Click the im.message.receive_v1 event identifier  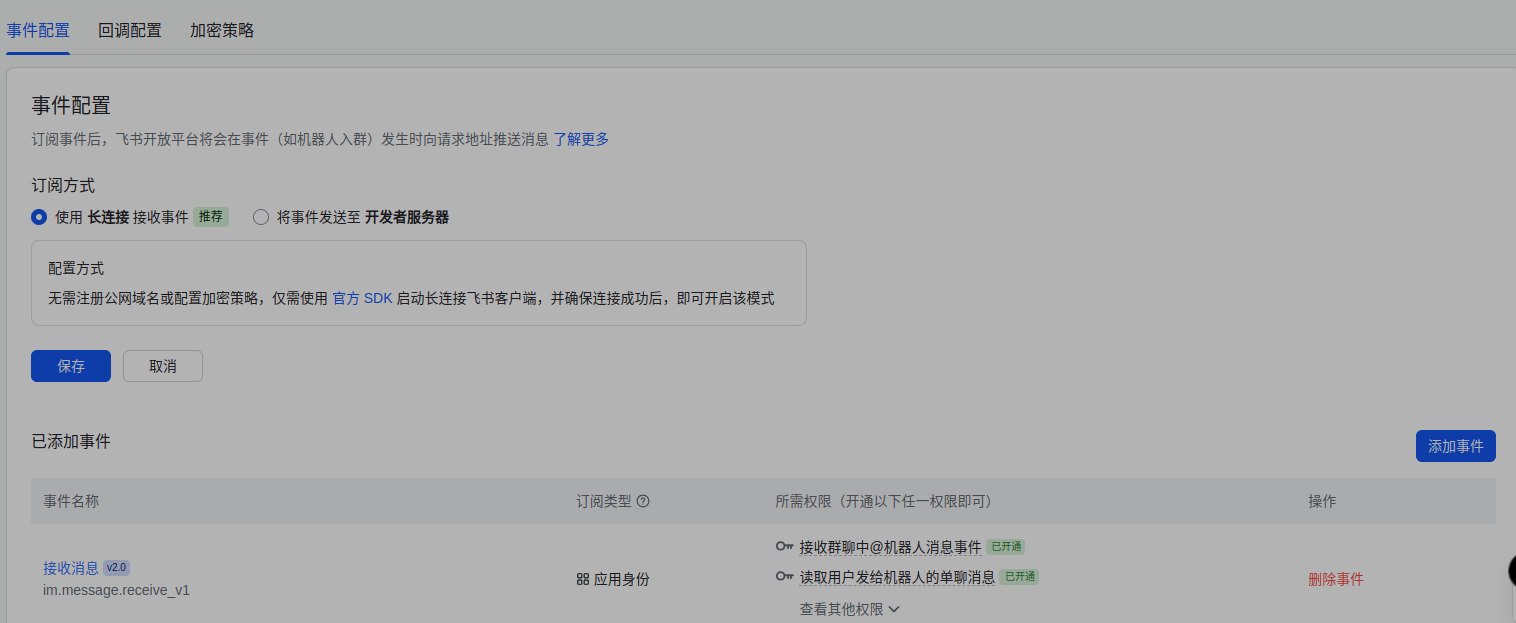[116, 590]
